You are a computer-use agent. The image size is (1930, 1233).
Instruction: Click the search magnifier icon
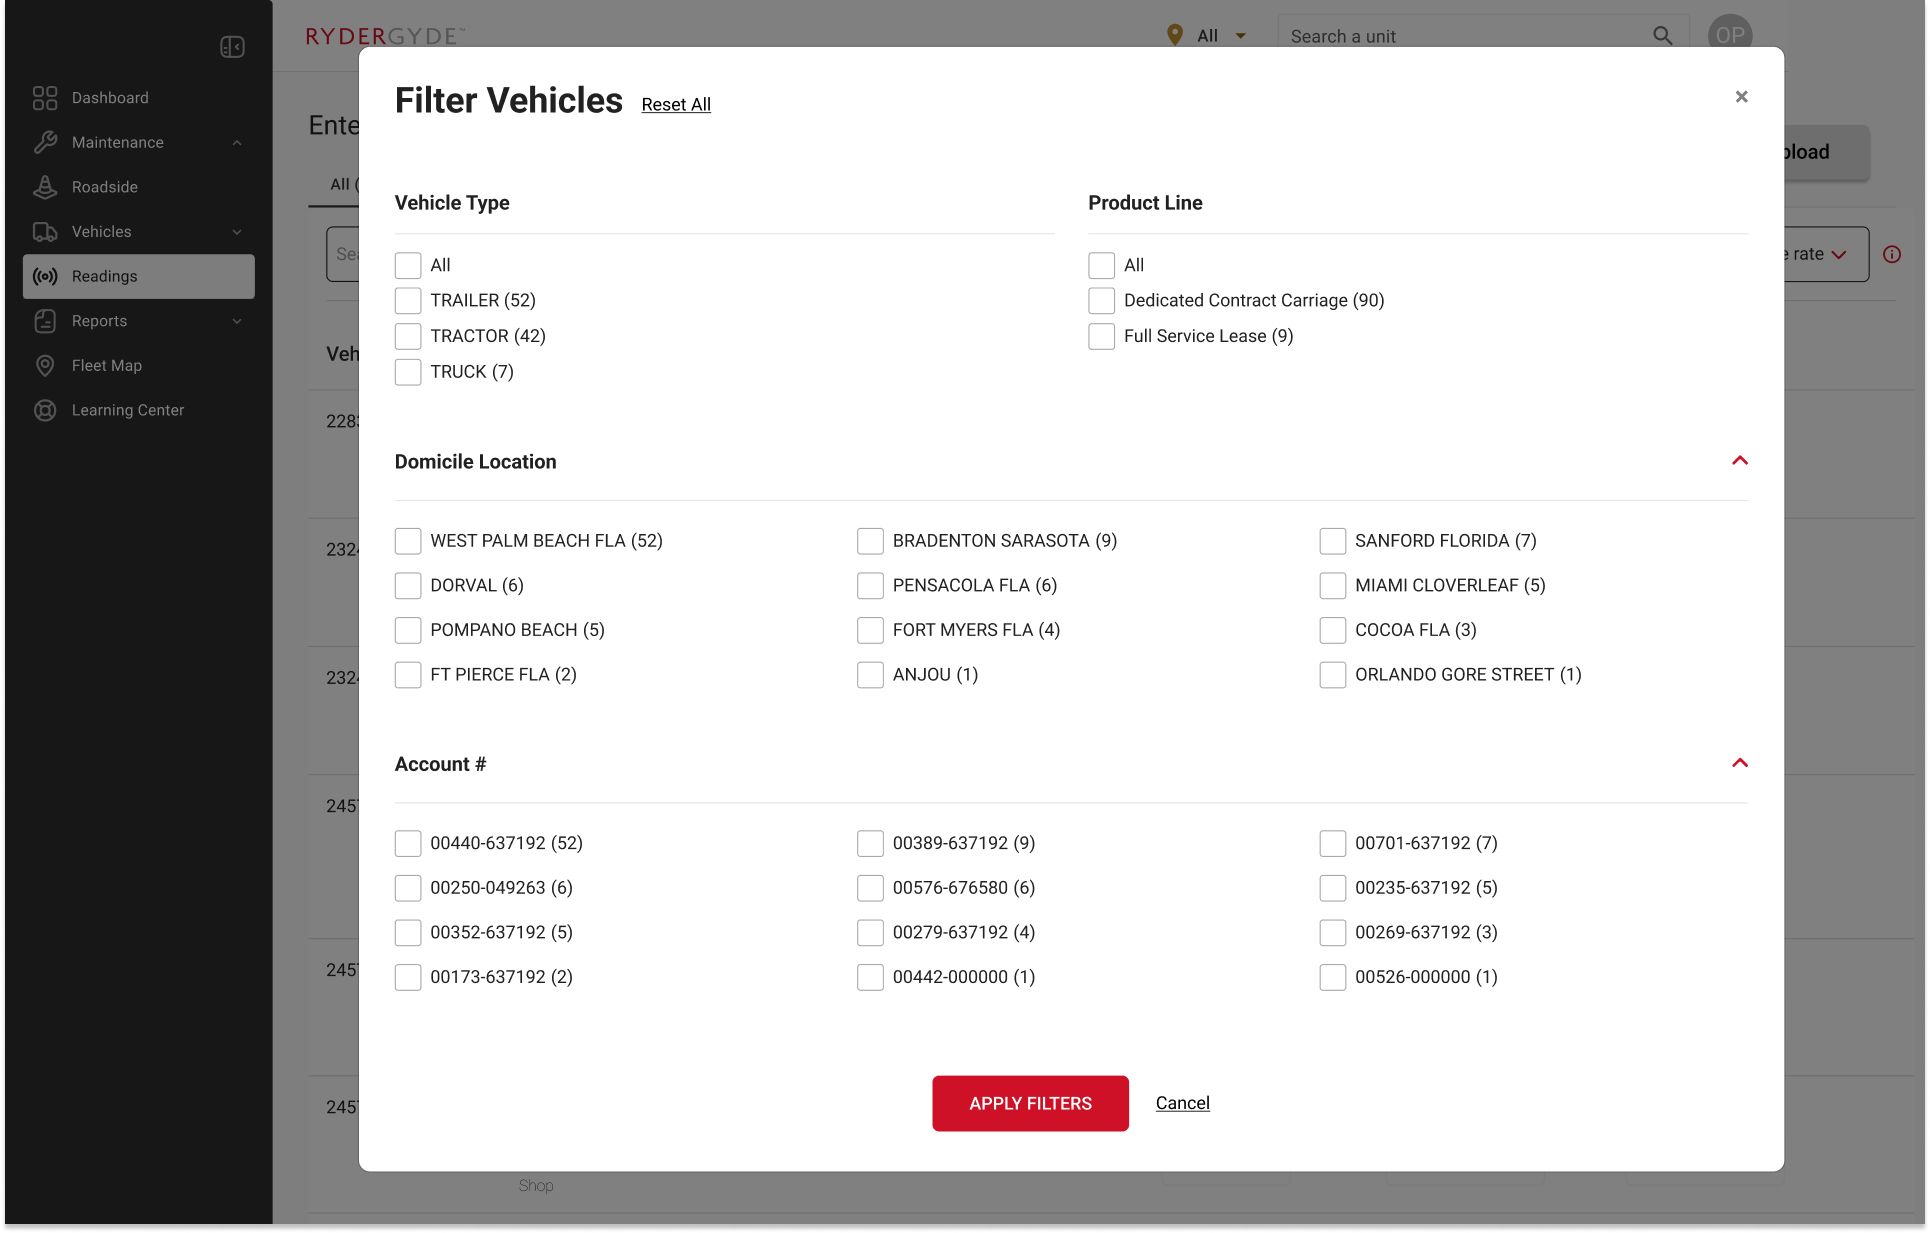pyautogui.click(x=1662, y=36)
